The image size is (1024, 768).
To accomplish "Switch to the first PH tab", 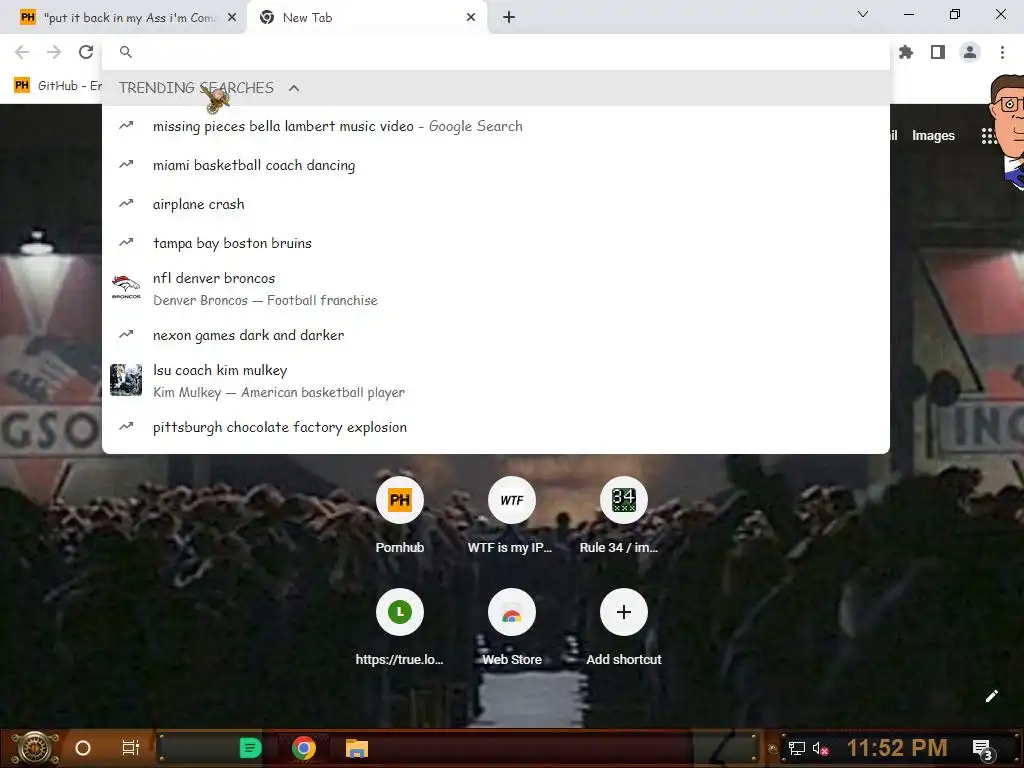I will pyautogui.click(x=123, y=18).
